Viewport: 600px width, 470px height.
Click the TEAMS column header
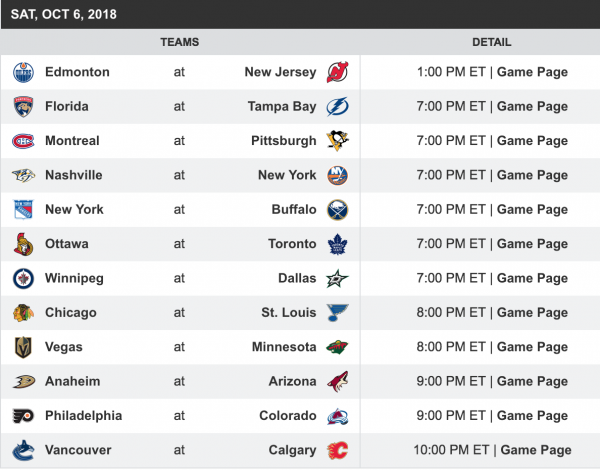click(180, 42)
